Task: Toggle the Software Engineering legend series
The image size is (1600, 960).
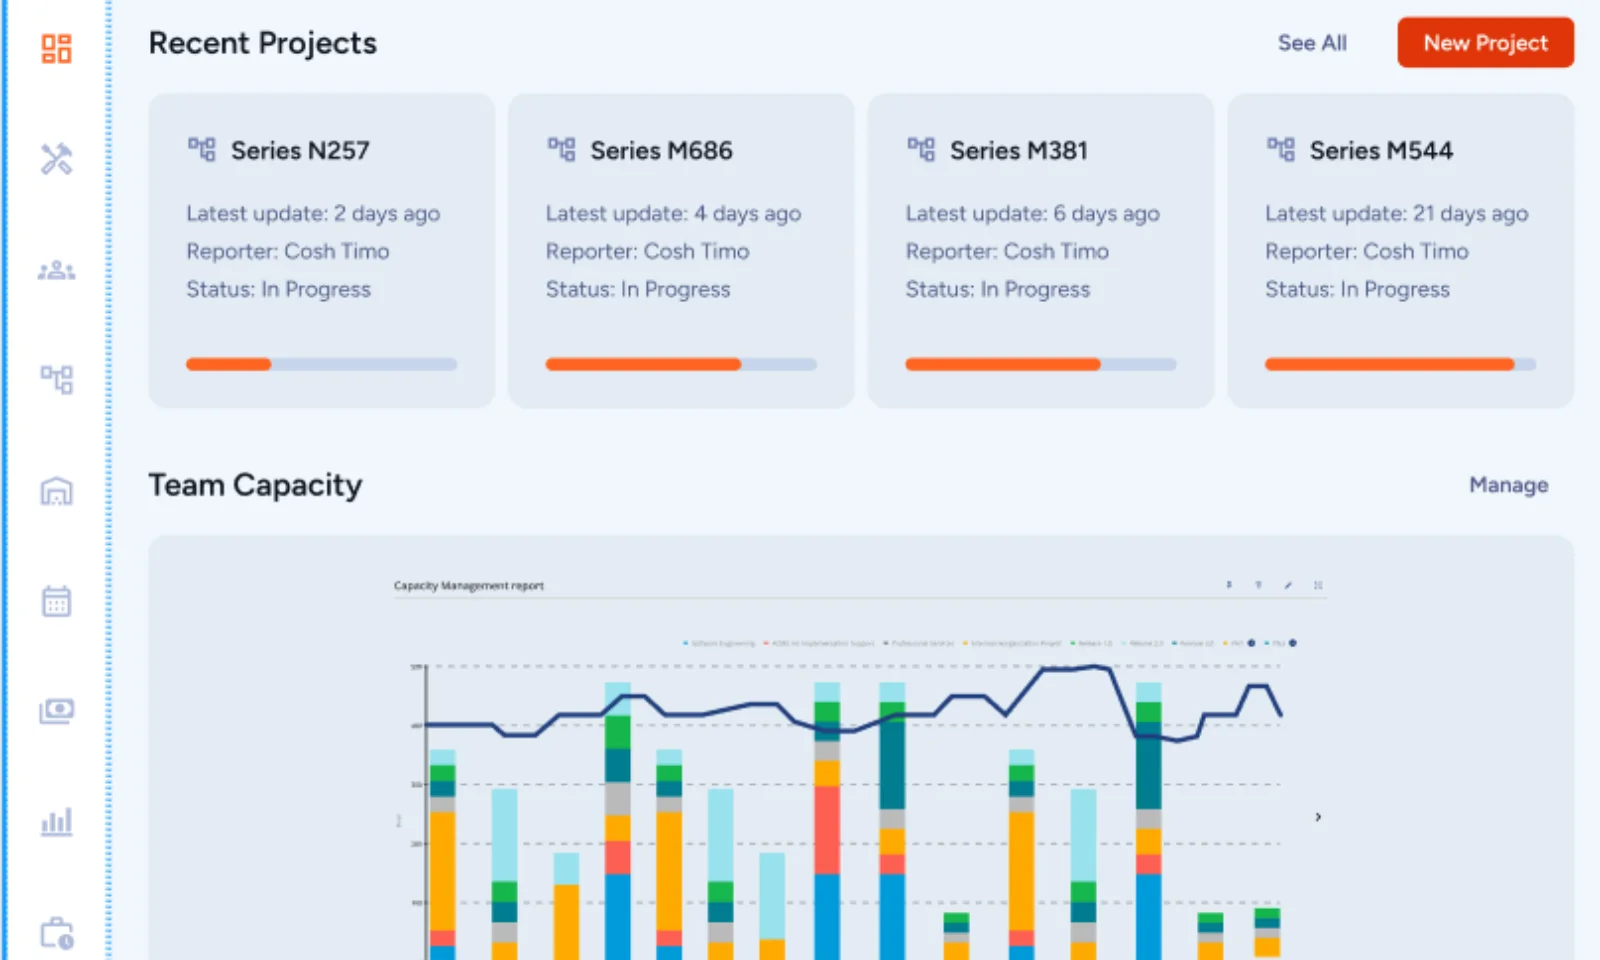Action: click(x=721, y=643)
